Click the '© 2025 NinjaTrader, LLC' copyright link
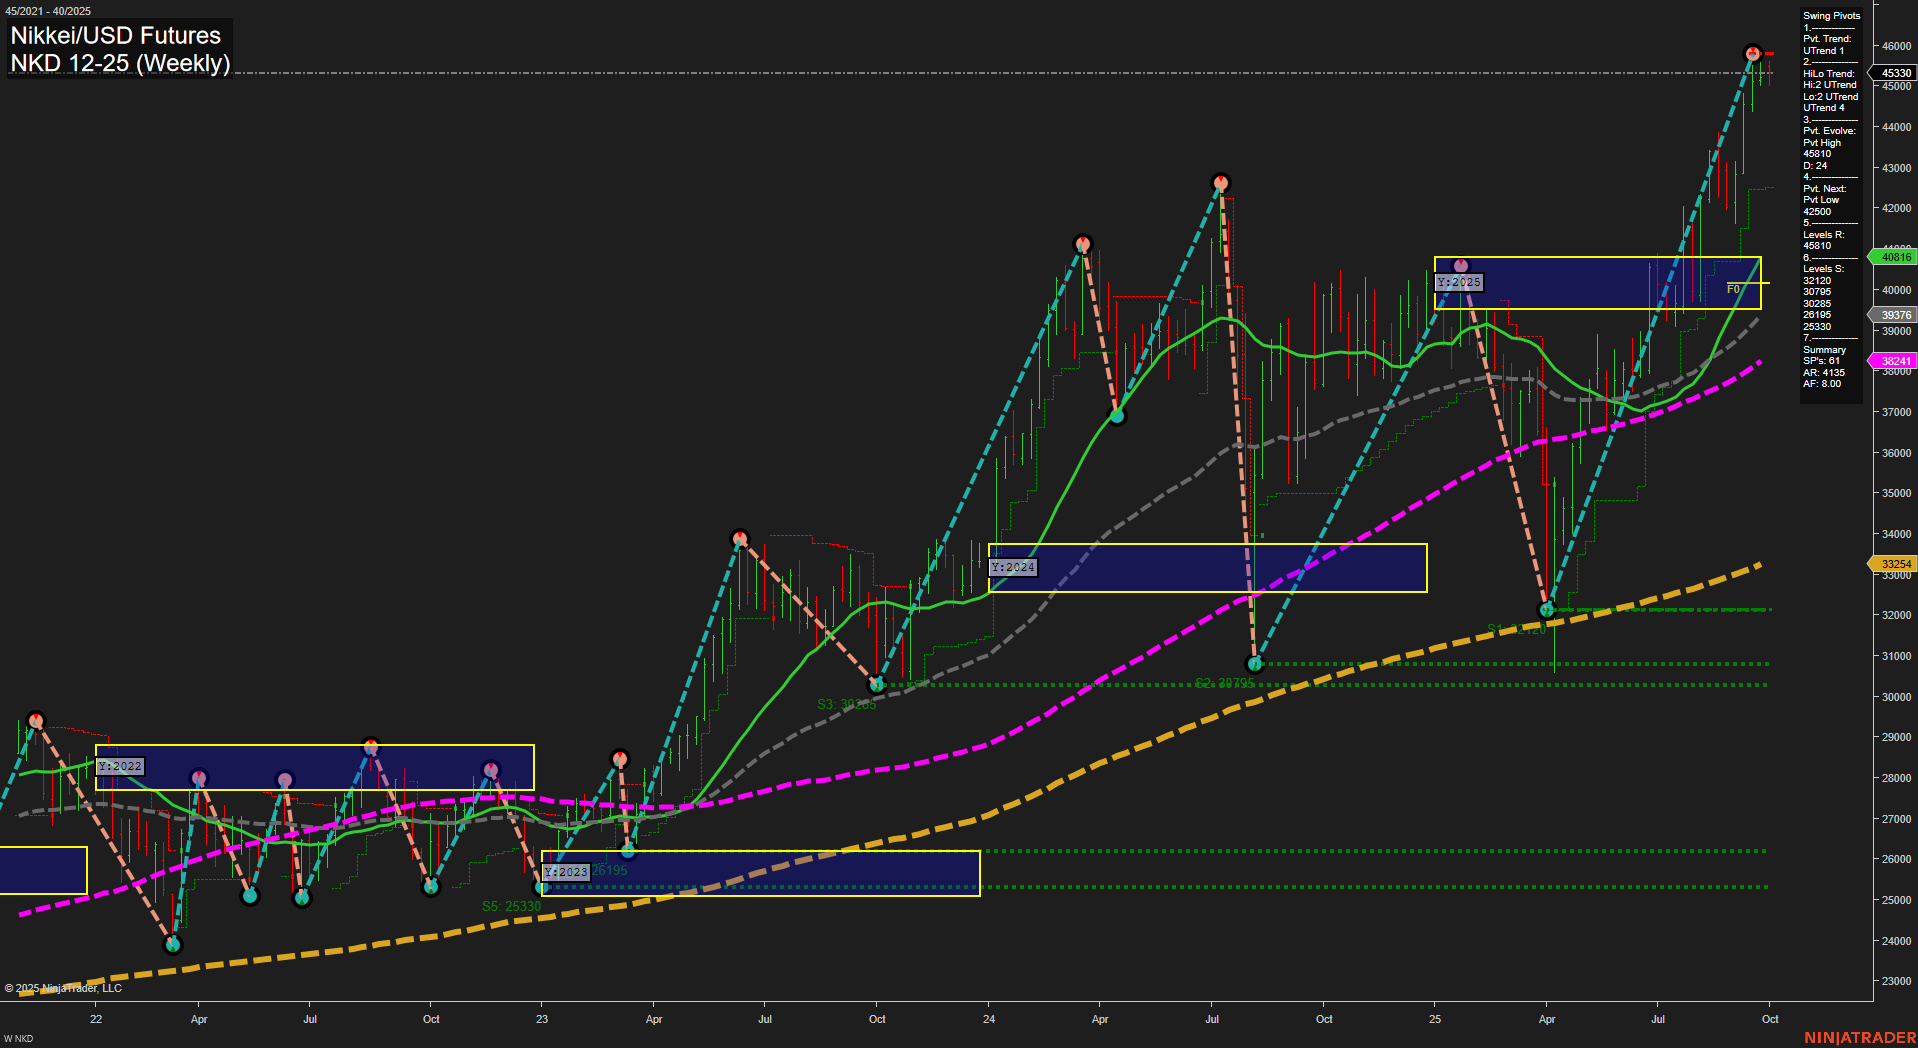 (65, 987)
